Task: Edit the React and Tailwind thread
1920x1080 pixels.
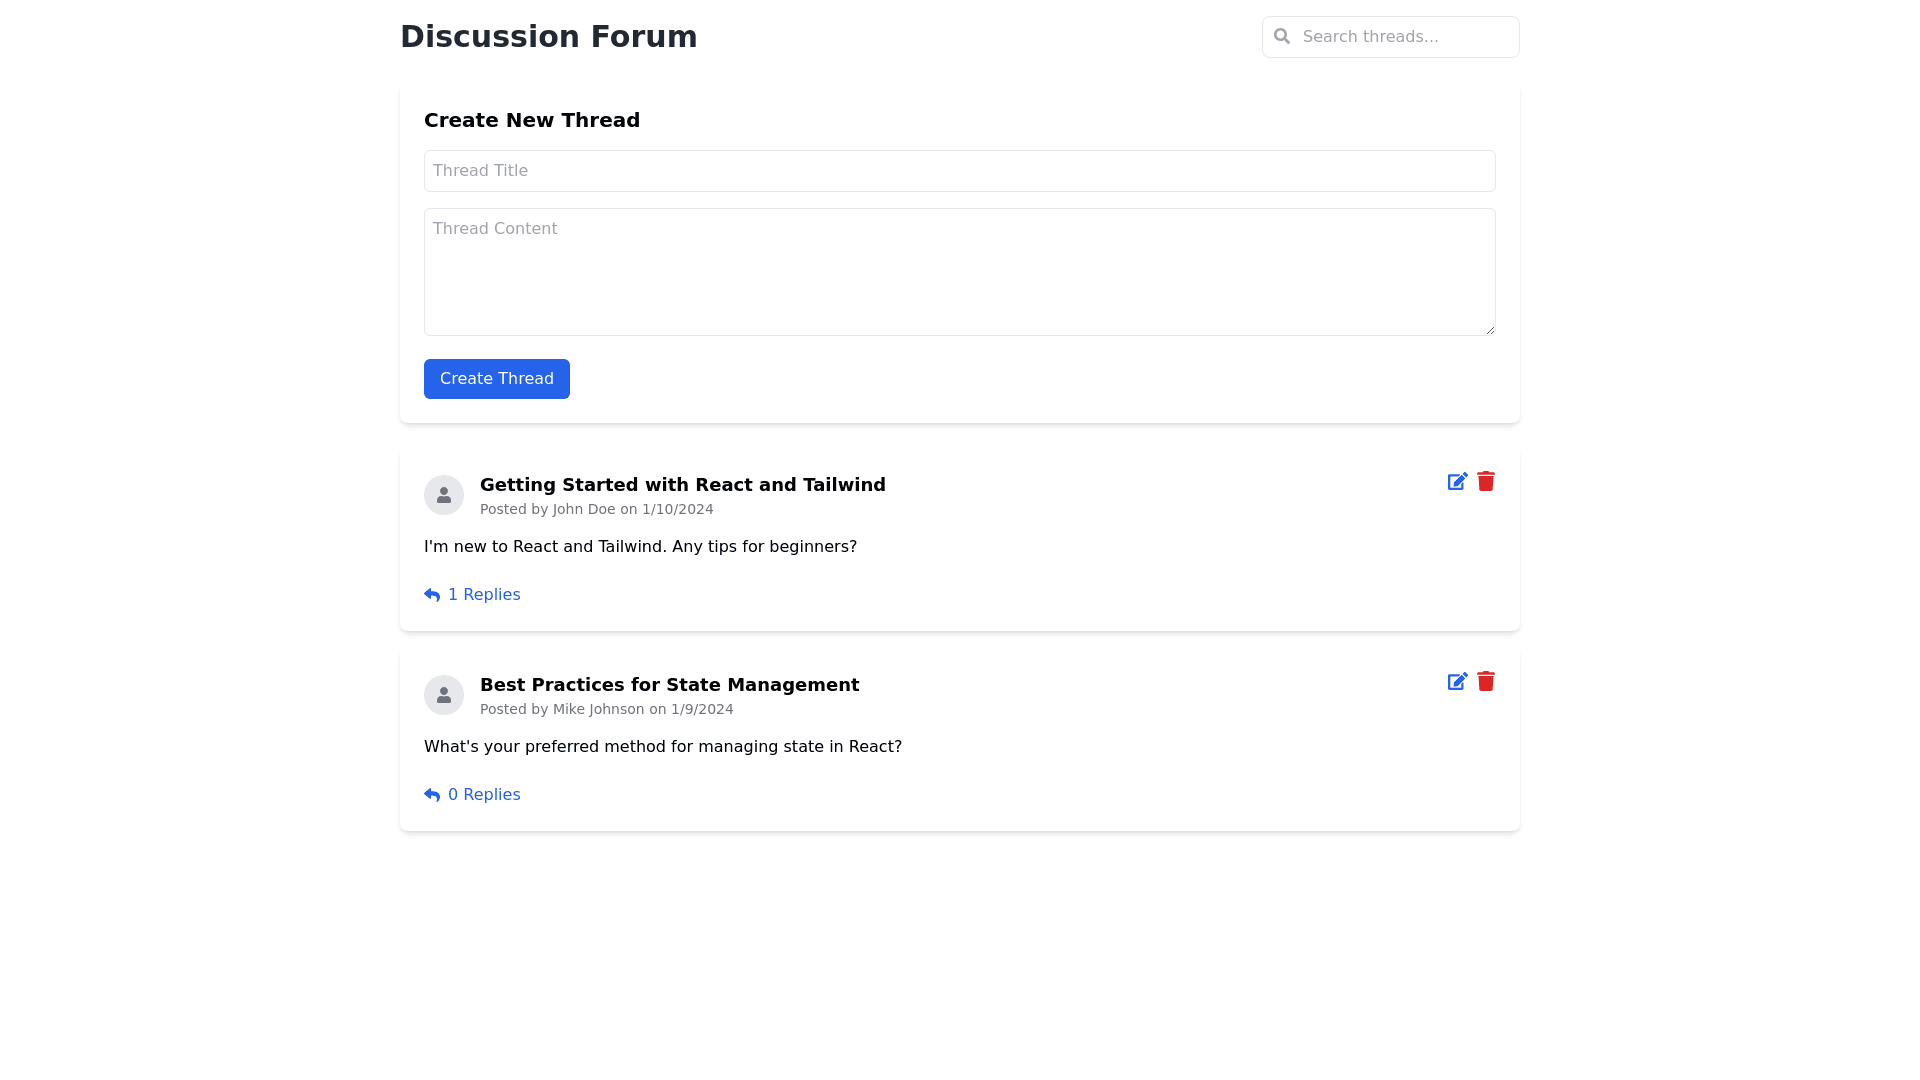Action: (x=1457, y=482)
